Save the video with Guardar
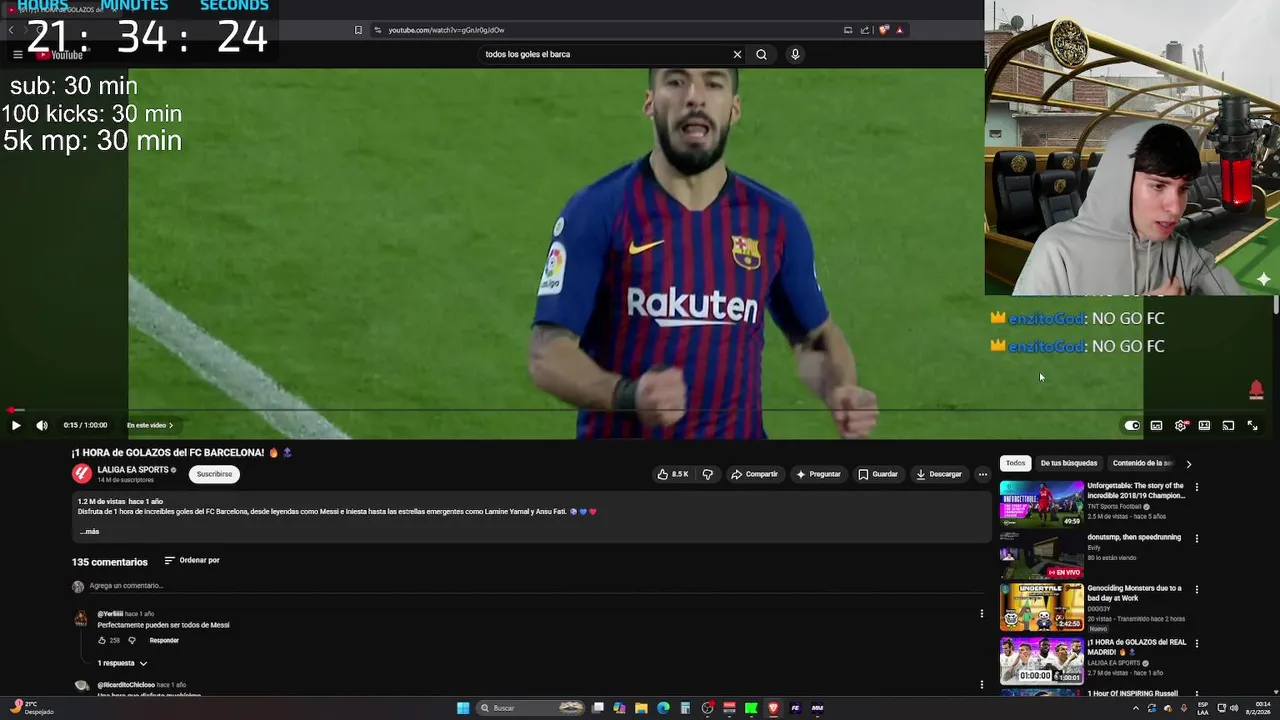Screen dimensions: 1280x720 [878, 474]
